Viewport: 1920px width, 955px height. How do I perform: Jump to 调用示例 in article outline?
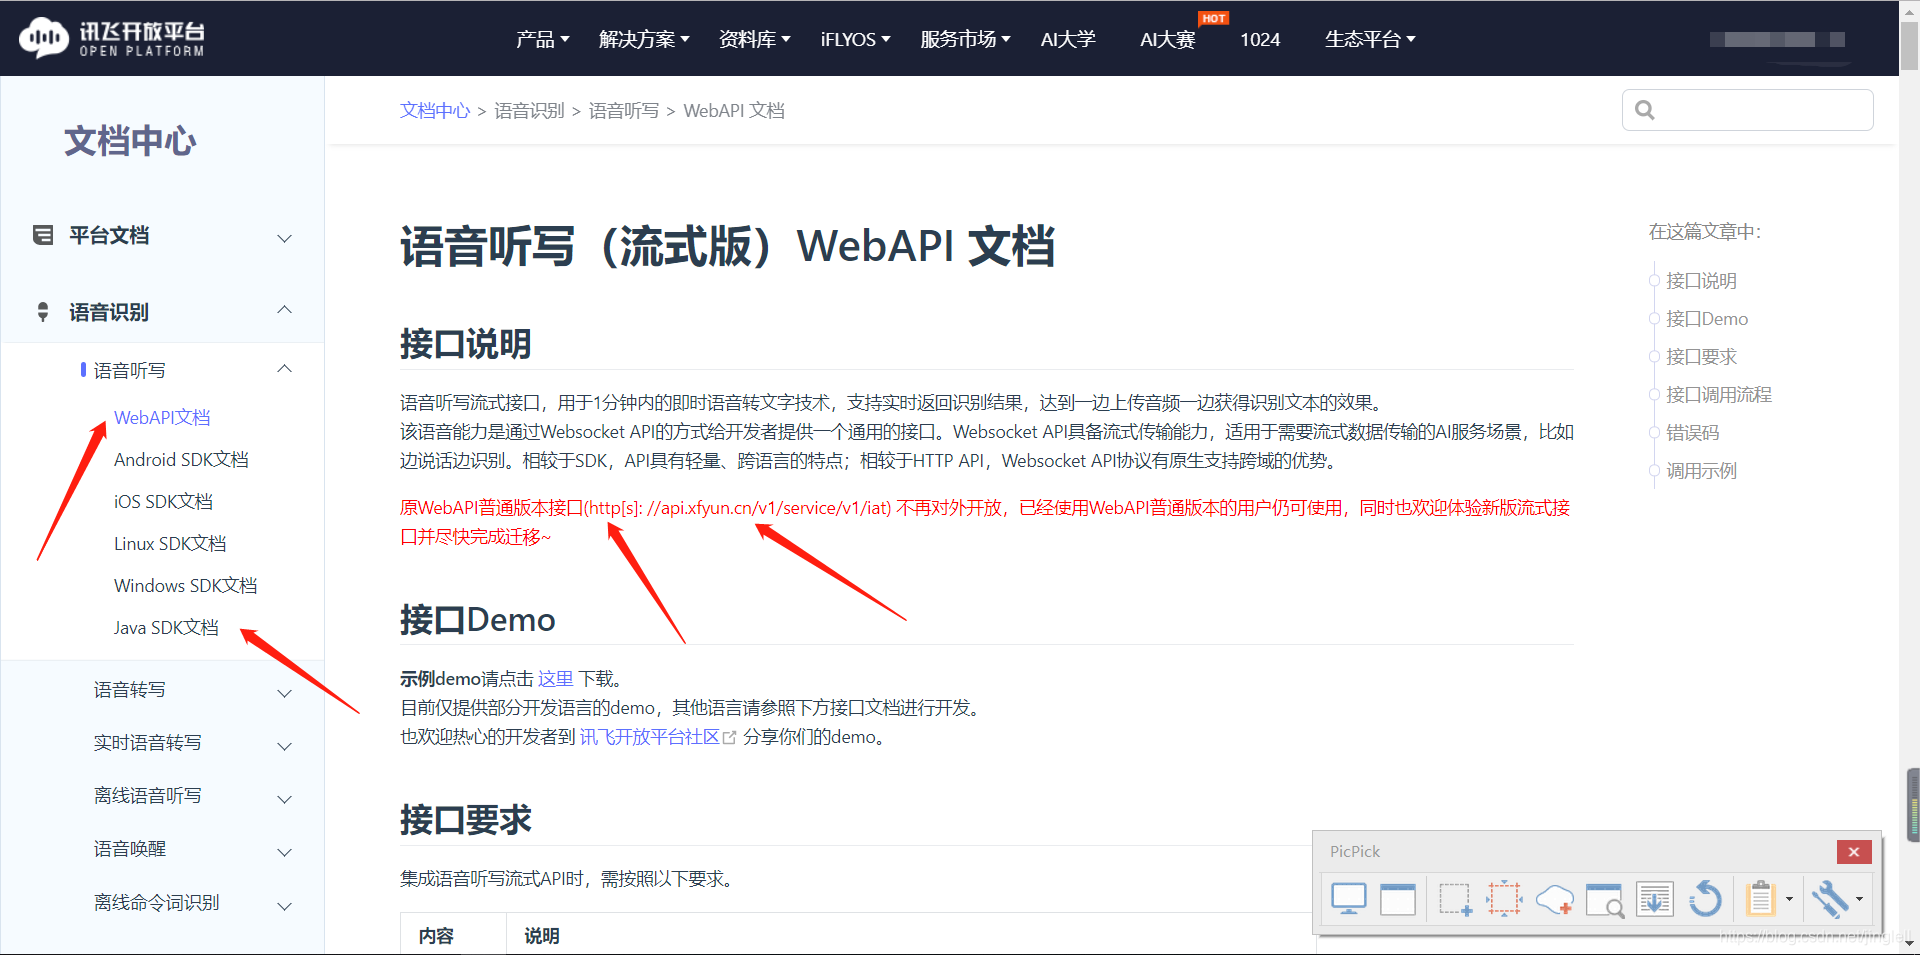[1701, 471]
